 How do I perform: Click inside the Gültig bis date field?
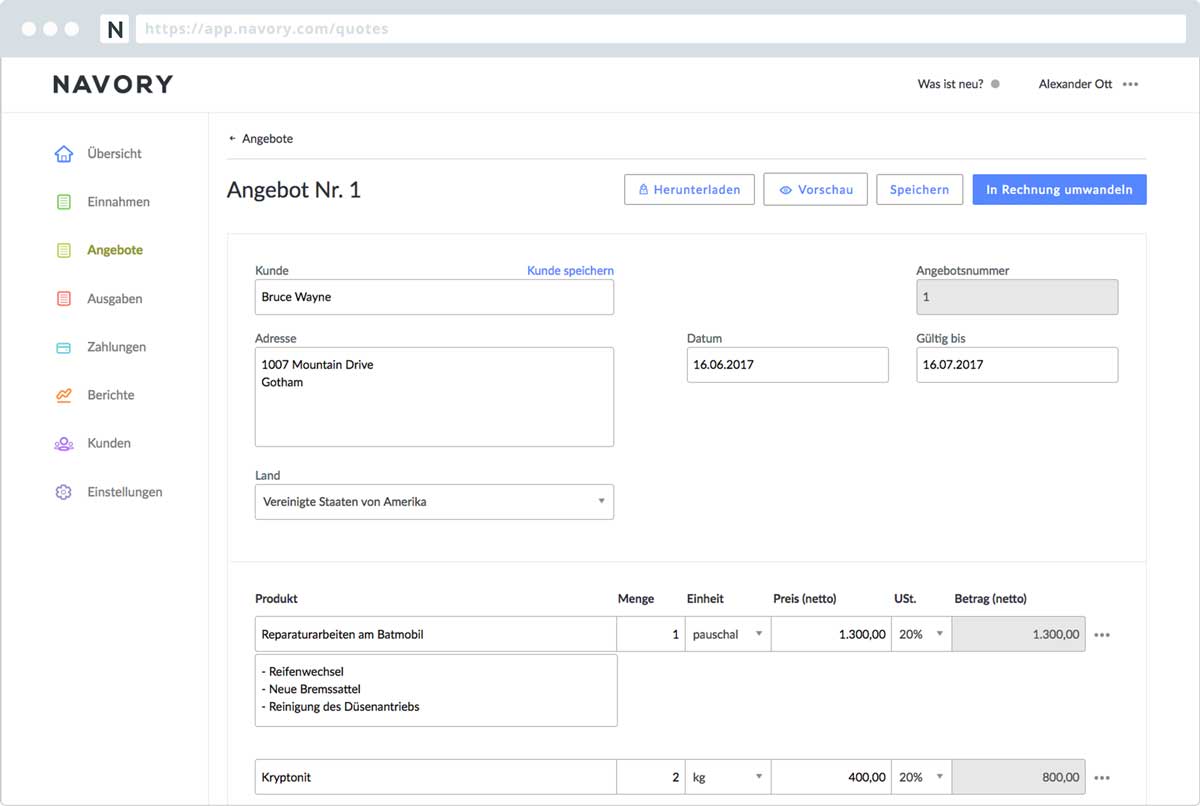coord(1016,364)
